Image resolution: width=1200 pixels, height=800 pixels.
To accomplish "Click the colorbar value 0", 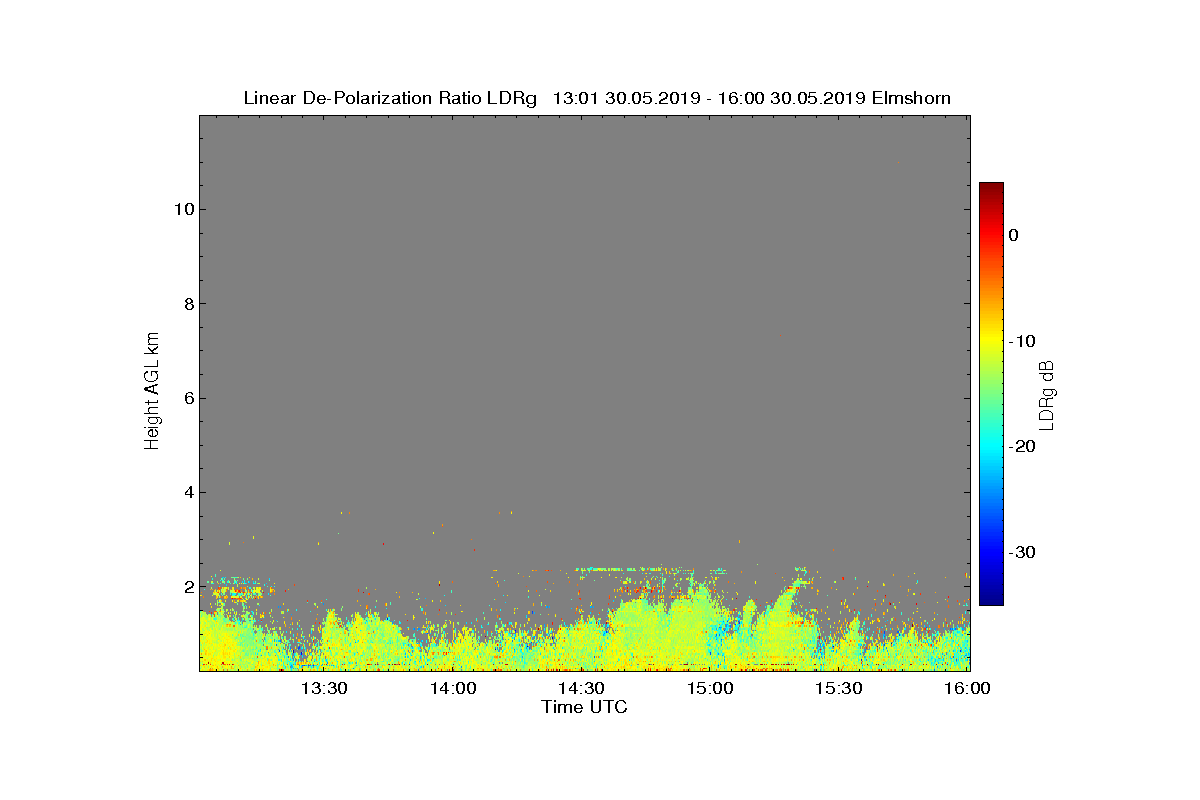I will (x=1013, y=235).
